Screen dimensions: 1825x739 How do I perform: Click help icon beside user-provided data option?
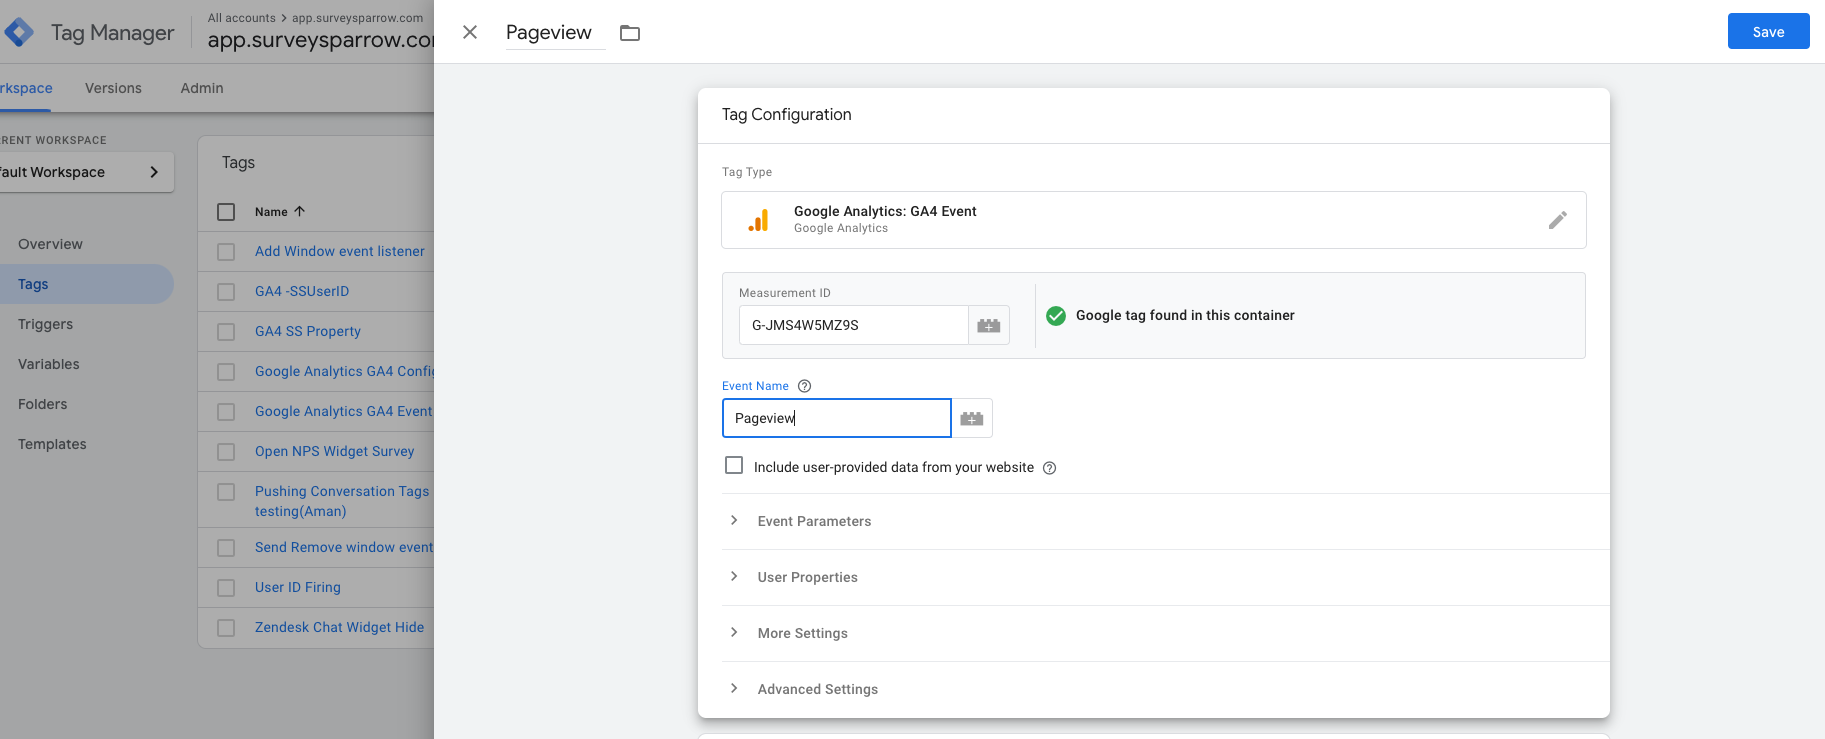(1049, 468)
